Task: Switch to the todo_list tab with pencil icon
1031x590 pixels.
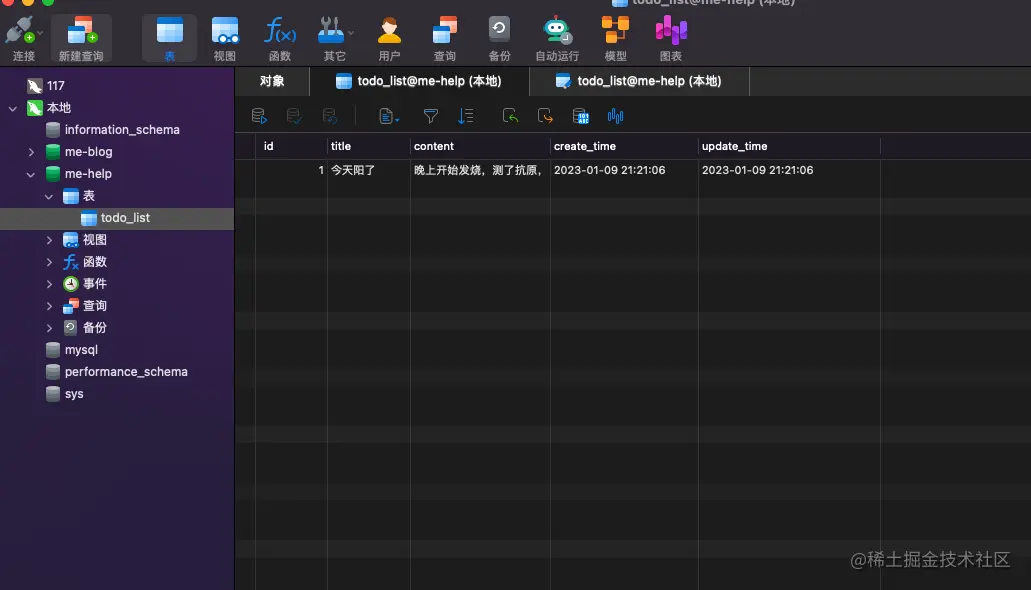Action: point(638,81)
